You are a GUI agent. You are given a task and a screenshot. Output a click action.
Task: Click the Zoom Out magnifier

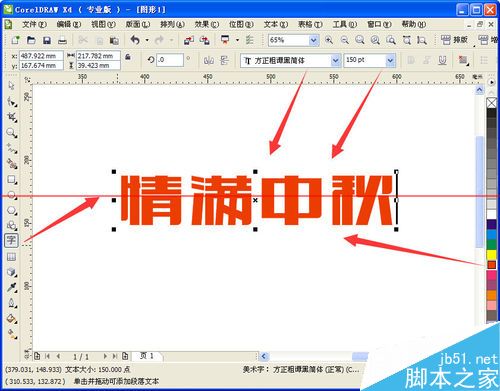point(344,40)
